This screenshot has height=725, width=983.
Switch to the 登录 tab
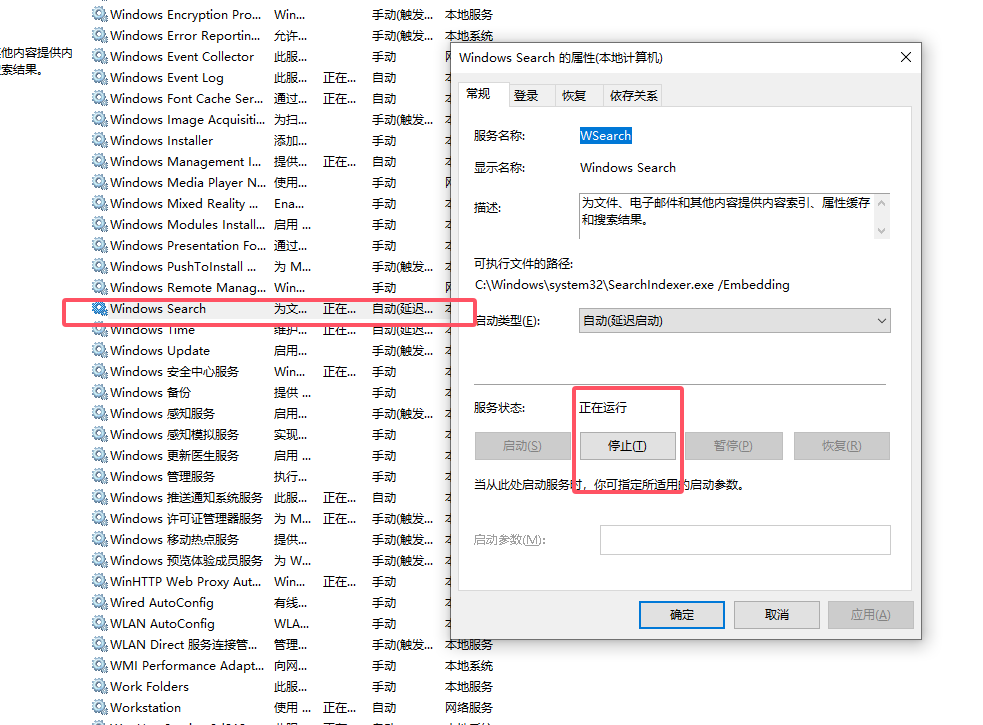click(526, 96)
